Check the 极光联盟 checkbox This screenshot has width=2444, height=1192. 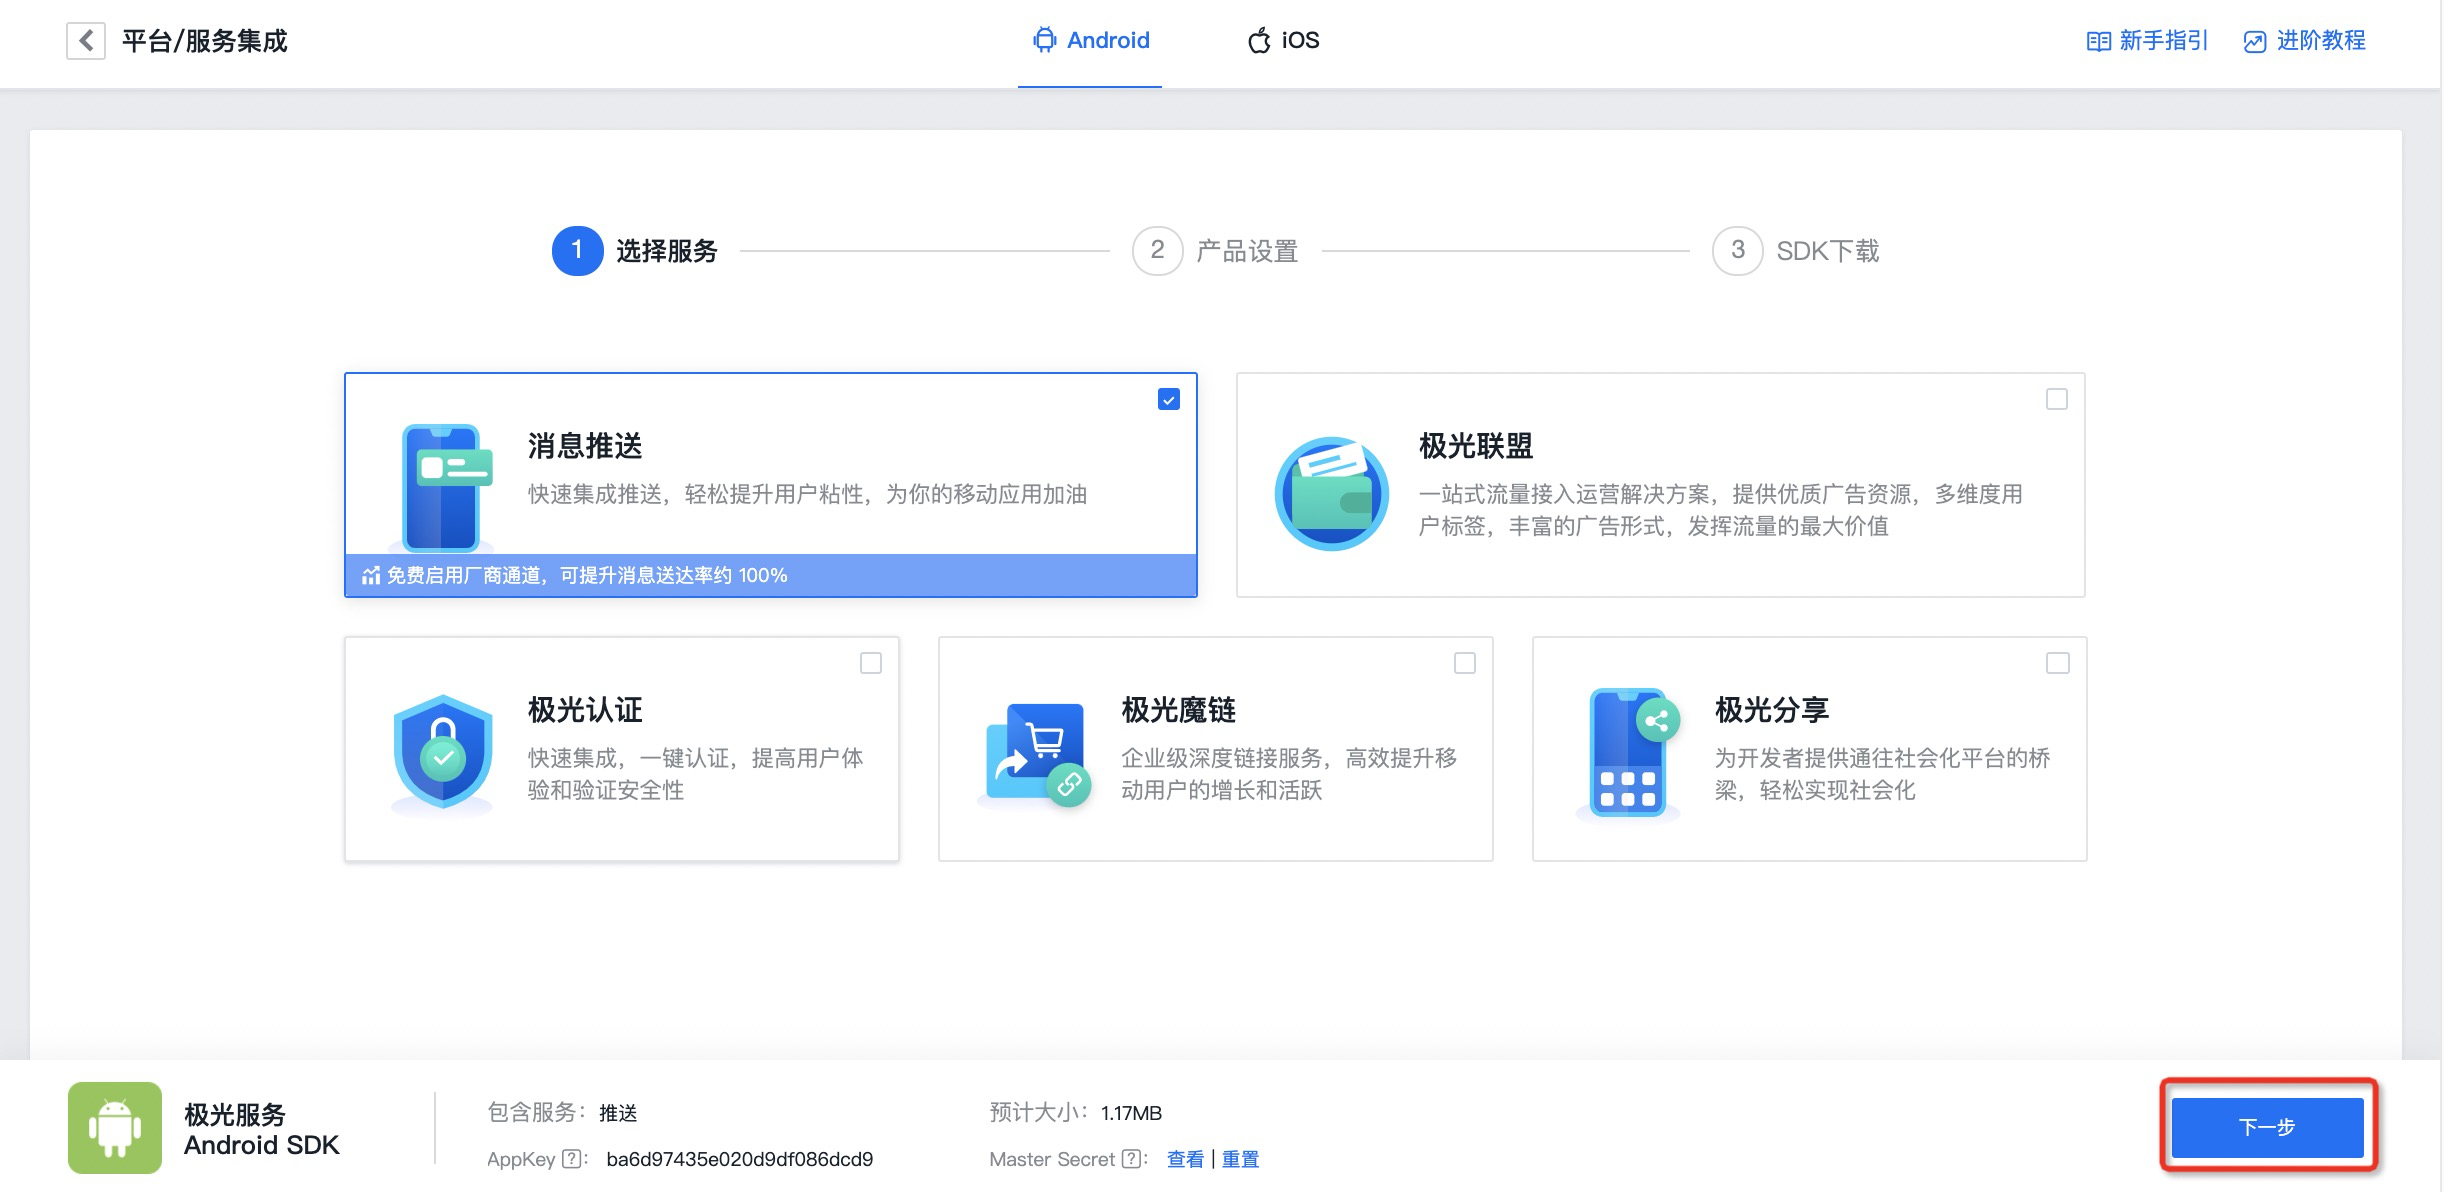tap(2056, 399)
